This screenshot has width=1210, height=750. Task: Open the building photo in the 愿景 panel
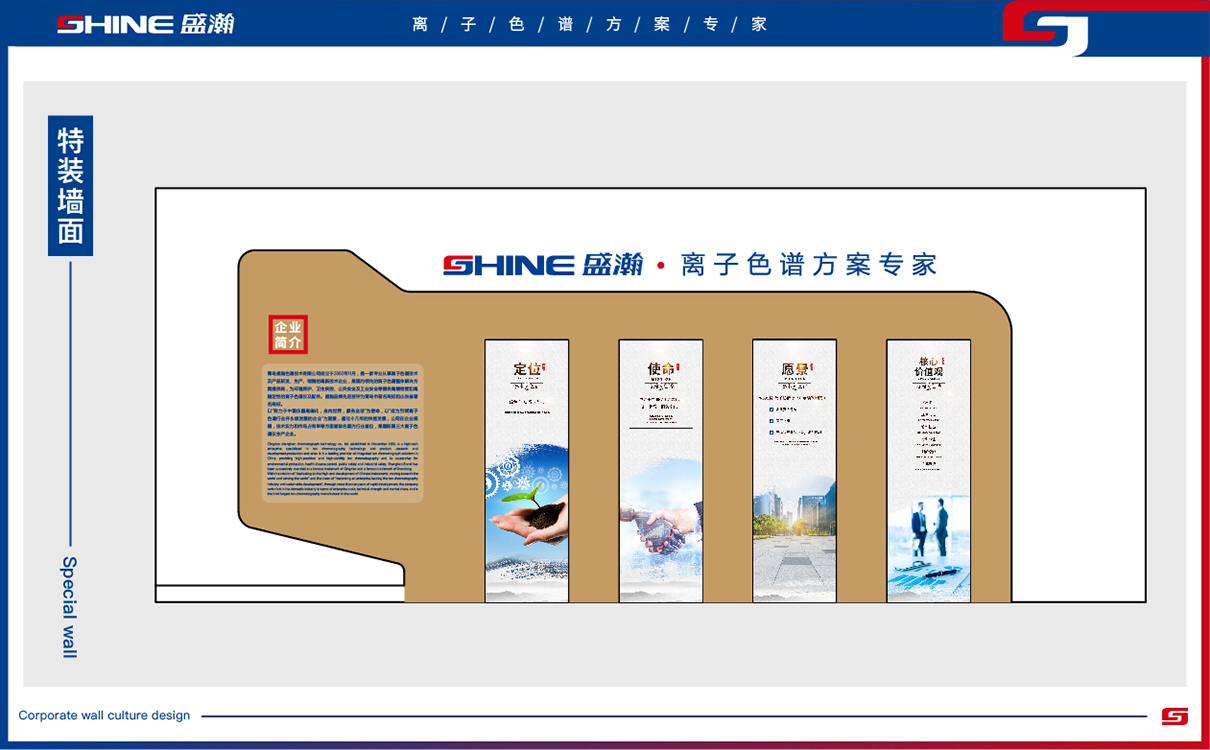pos(795,530)
